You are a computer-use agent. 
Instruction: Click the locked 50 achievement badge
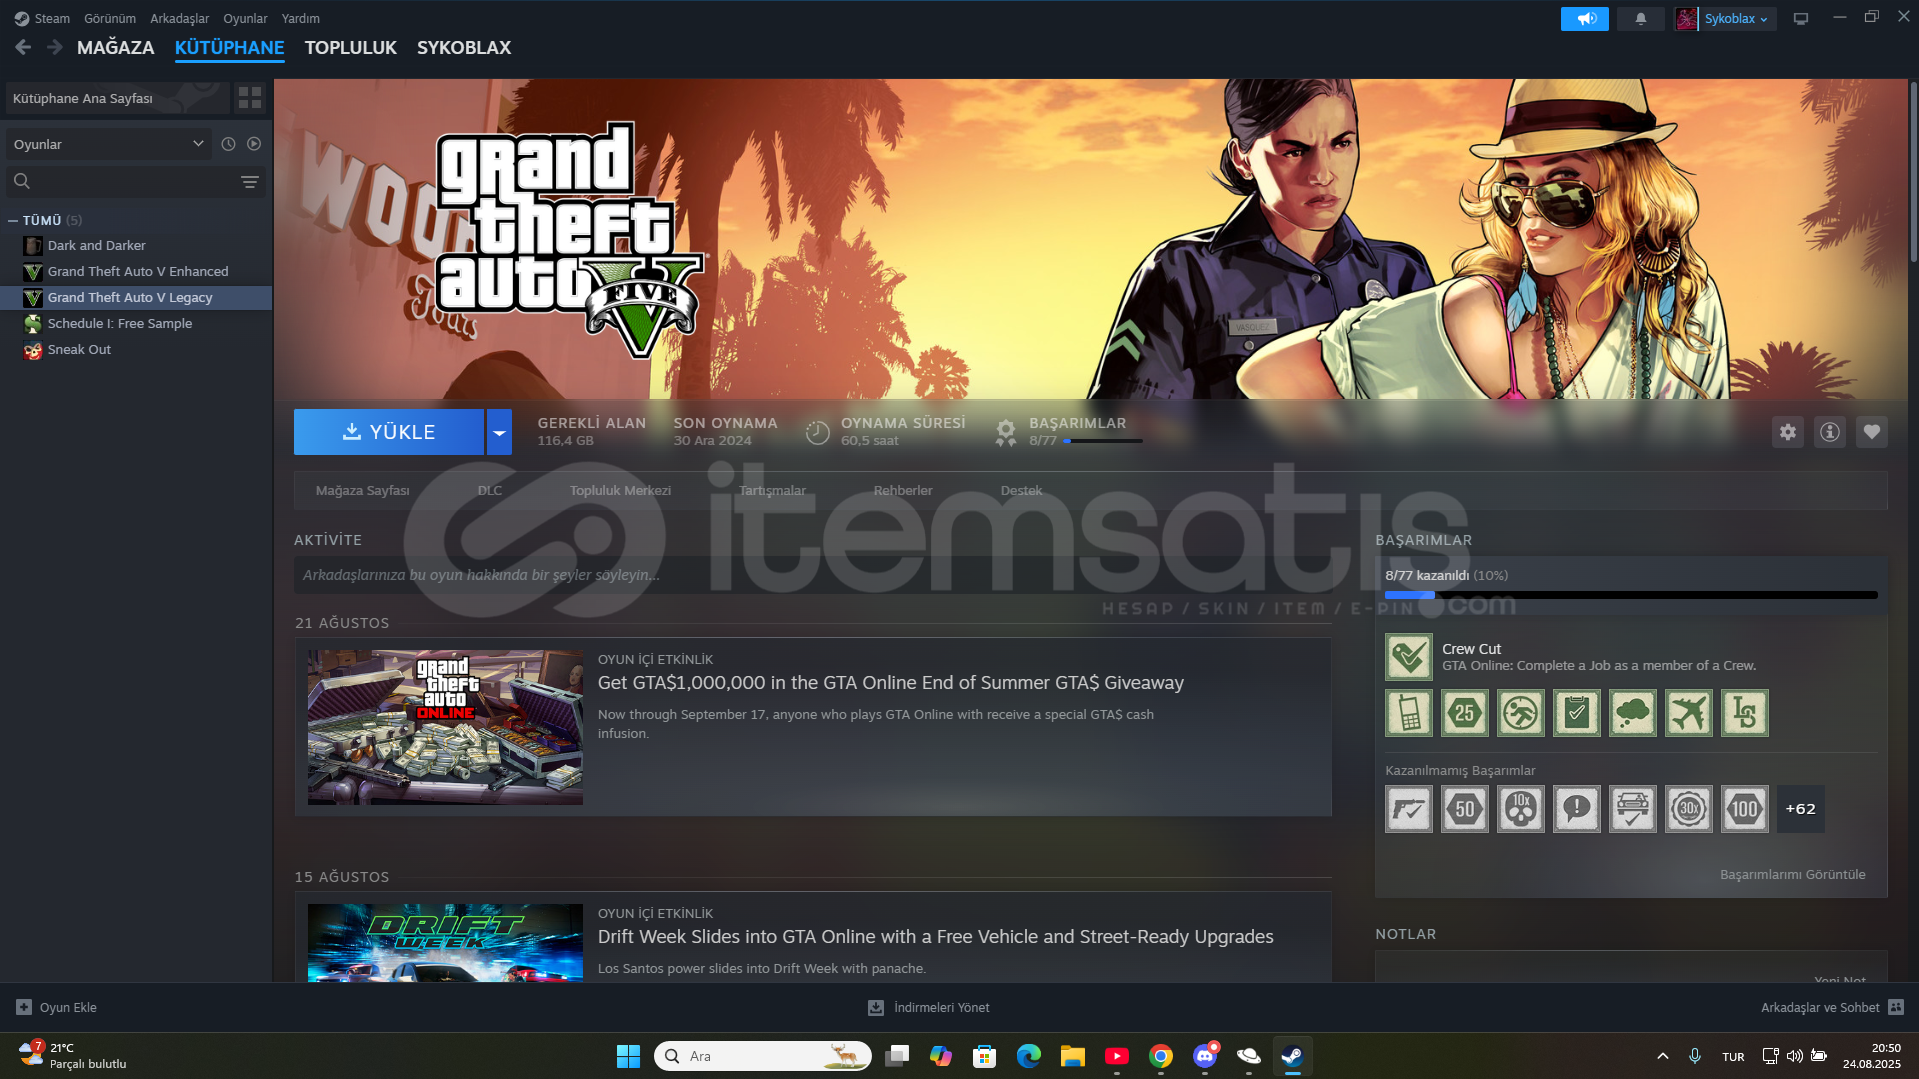(x=1465, y=809)
